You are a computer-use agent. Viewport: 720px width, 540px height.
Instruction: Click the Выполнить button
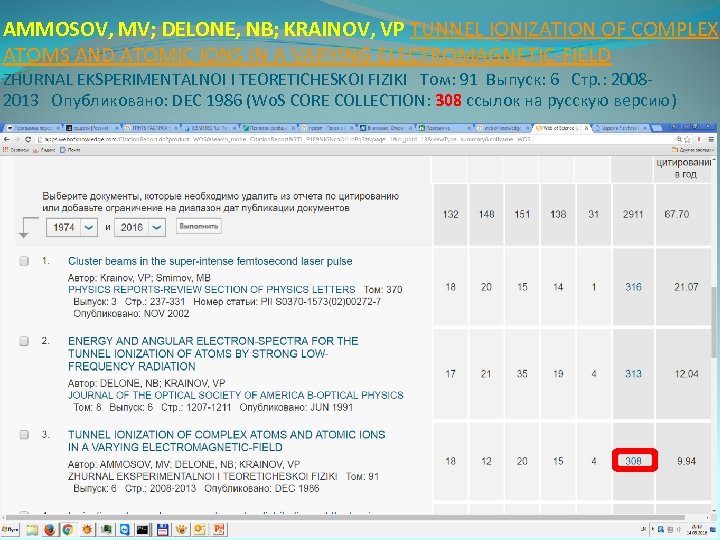pos(198,226)
